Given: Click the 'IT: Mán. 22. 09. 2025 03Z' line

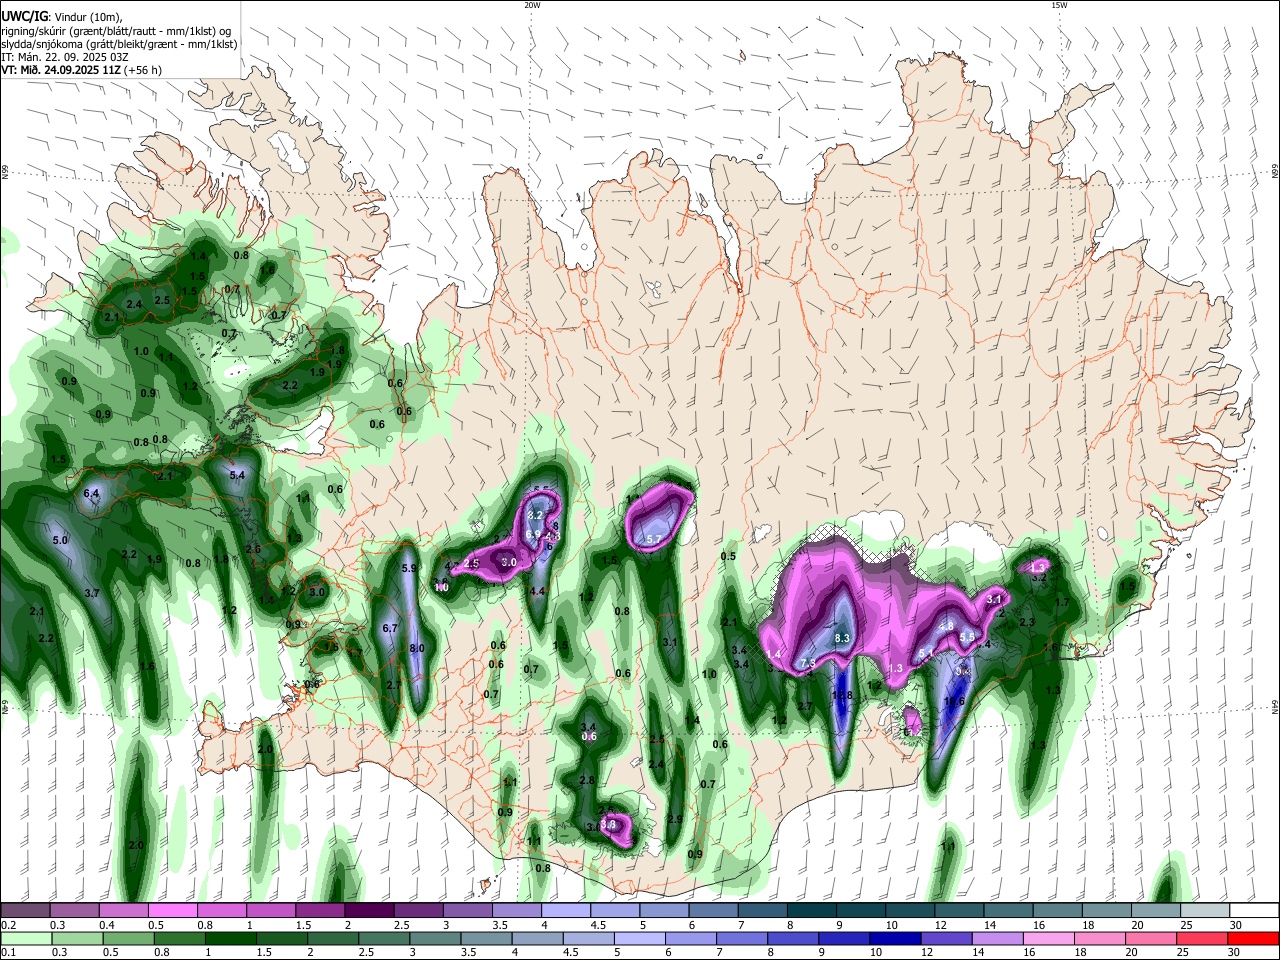Looking at the screenshot, I should (64, 57).
